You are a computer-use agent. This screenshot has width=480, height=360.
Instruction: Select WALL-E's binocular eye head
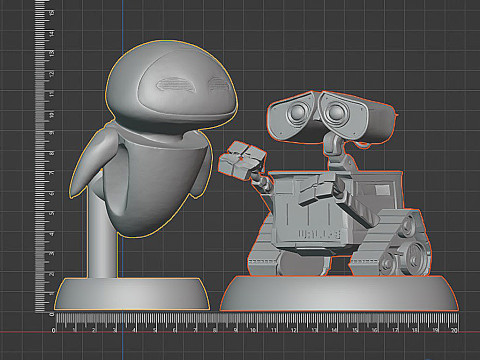(x=331, y=117)
